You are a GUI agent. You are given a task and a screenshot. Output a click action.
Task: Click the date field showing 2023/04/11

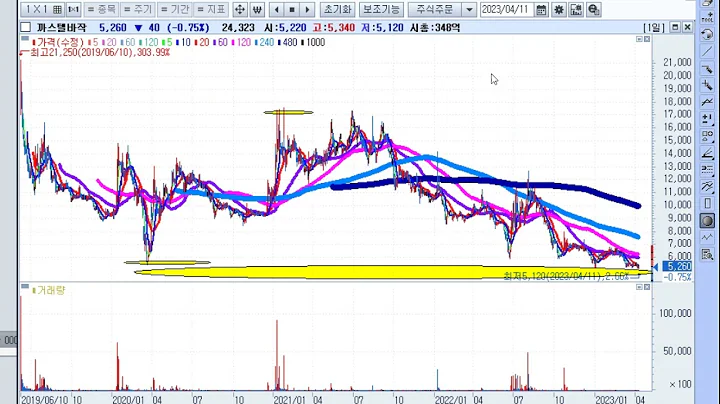[x=506, y=9]
